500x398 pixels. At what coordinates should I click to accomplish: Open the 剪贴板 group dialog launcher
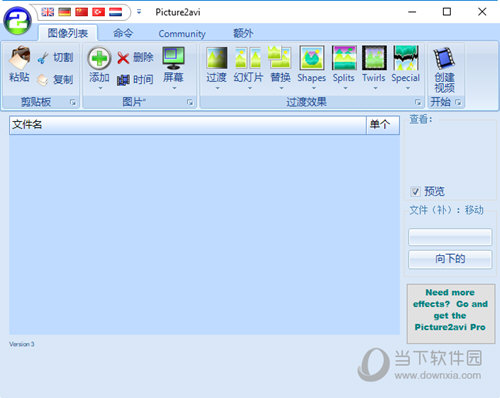click(x=73, y=102)
